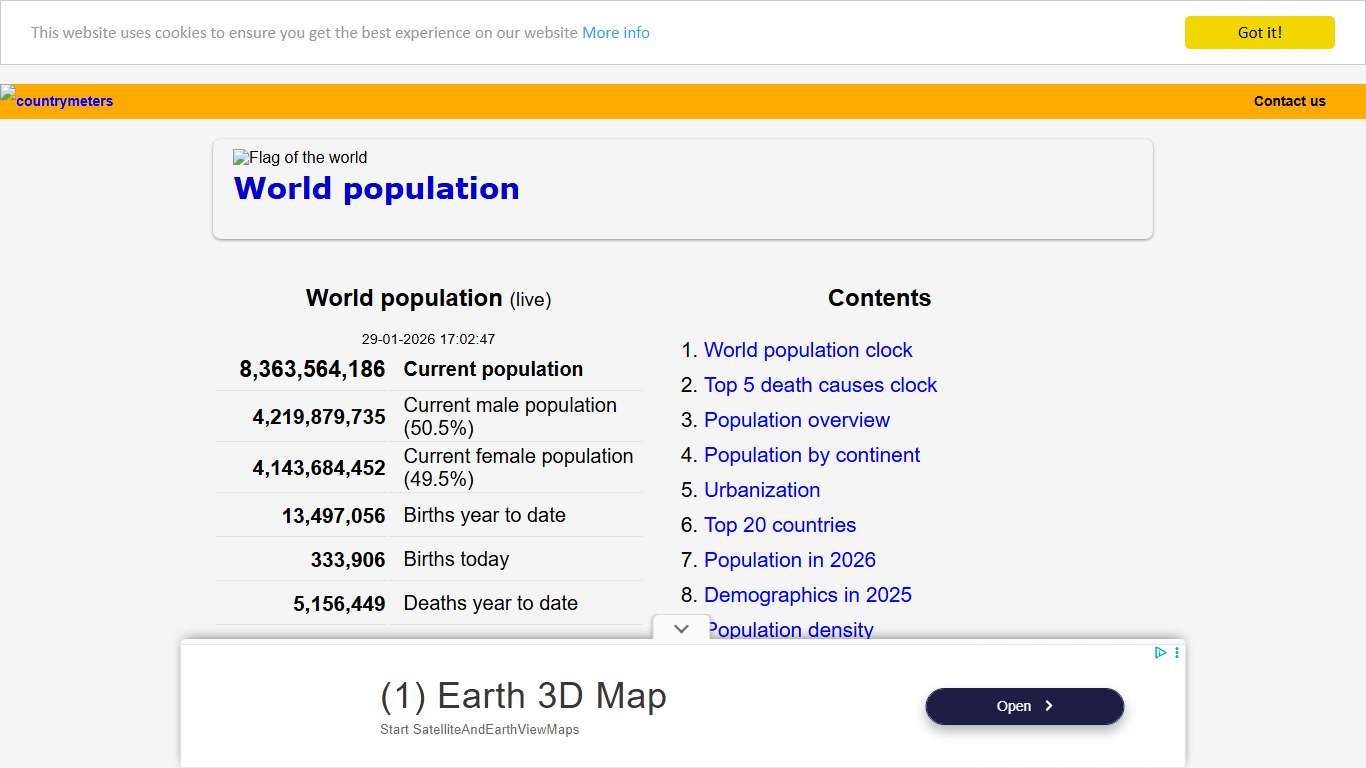Go to Contact us
The image size is (1366, 768).
[1289, 100]
